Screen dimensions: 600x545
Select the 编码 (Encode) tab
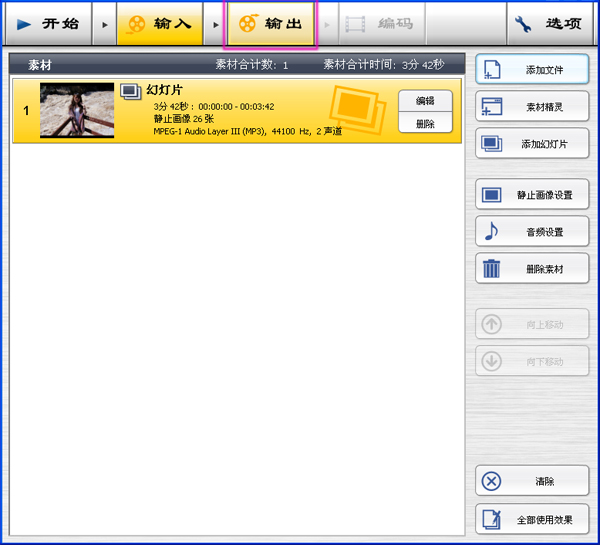click(382, 24)
